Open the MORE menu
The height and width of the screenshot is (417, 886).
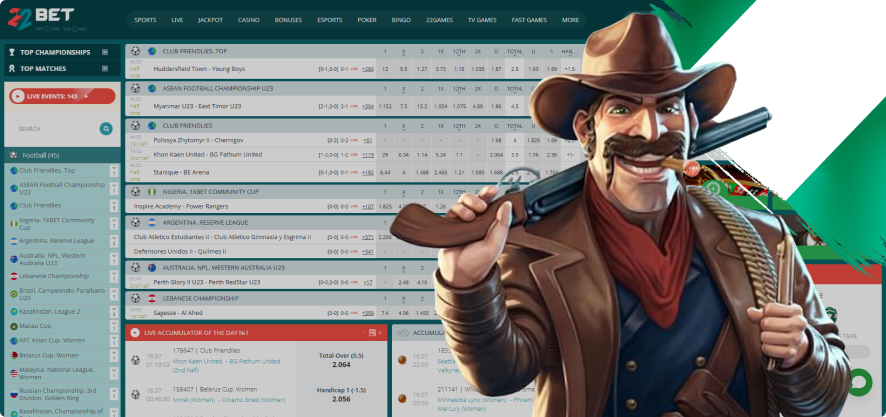tap(570, 20)
